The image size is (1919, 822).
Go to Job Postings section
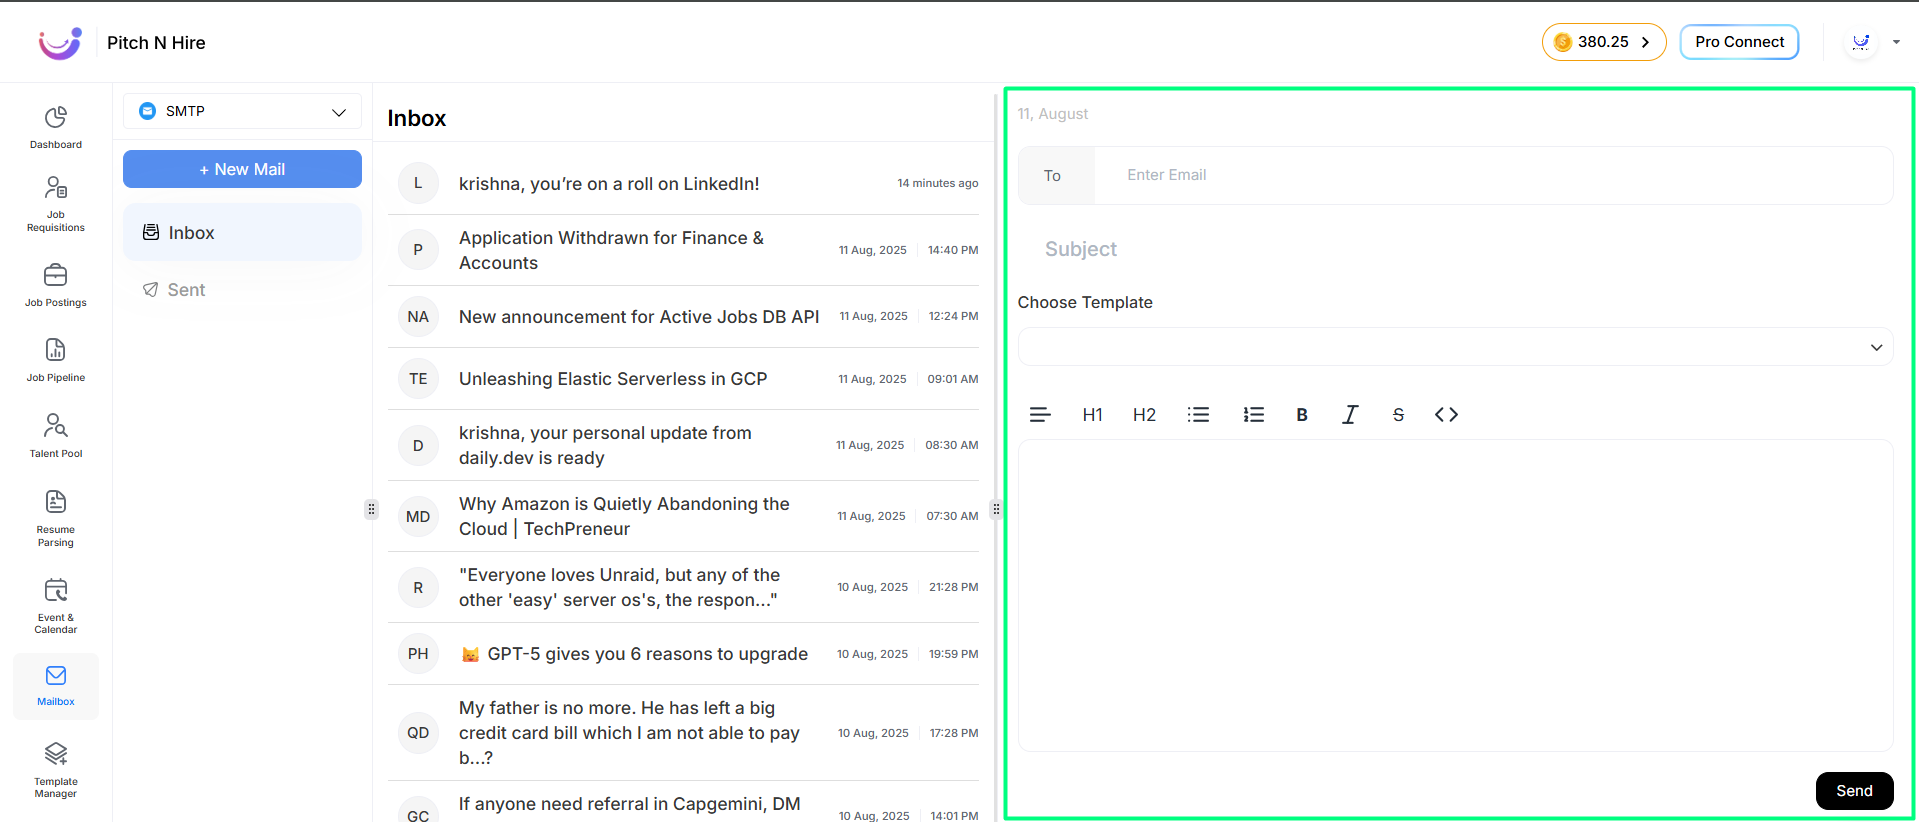coord(56,285)
